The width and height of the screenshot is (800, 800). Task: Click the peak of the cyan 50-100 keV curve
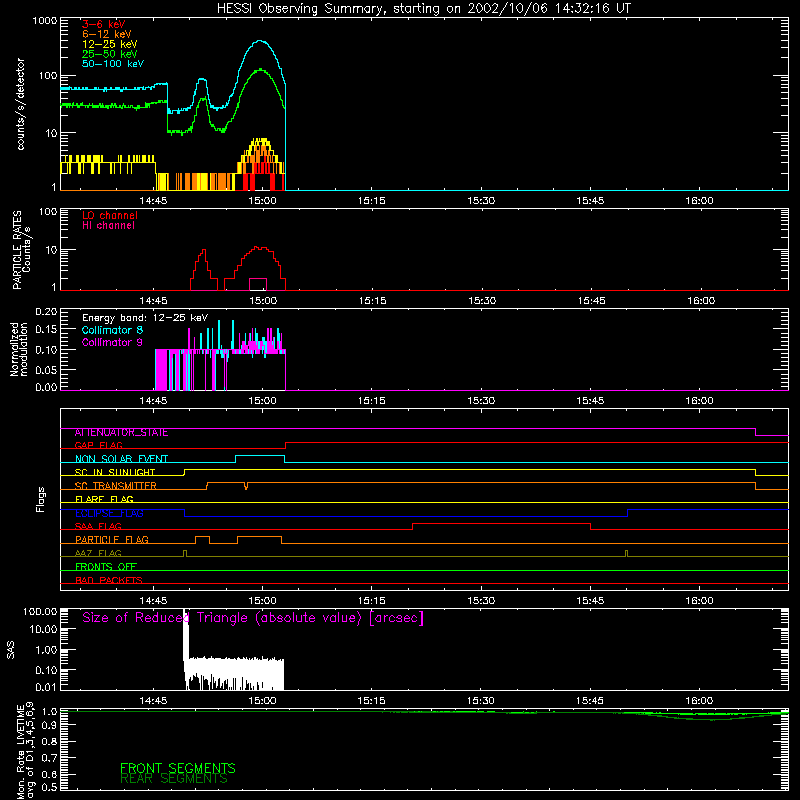tap(261, 41)
